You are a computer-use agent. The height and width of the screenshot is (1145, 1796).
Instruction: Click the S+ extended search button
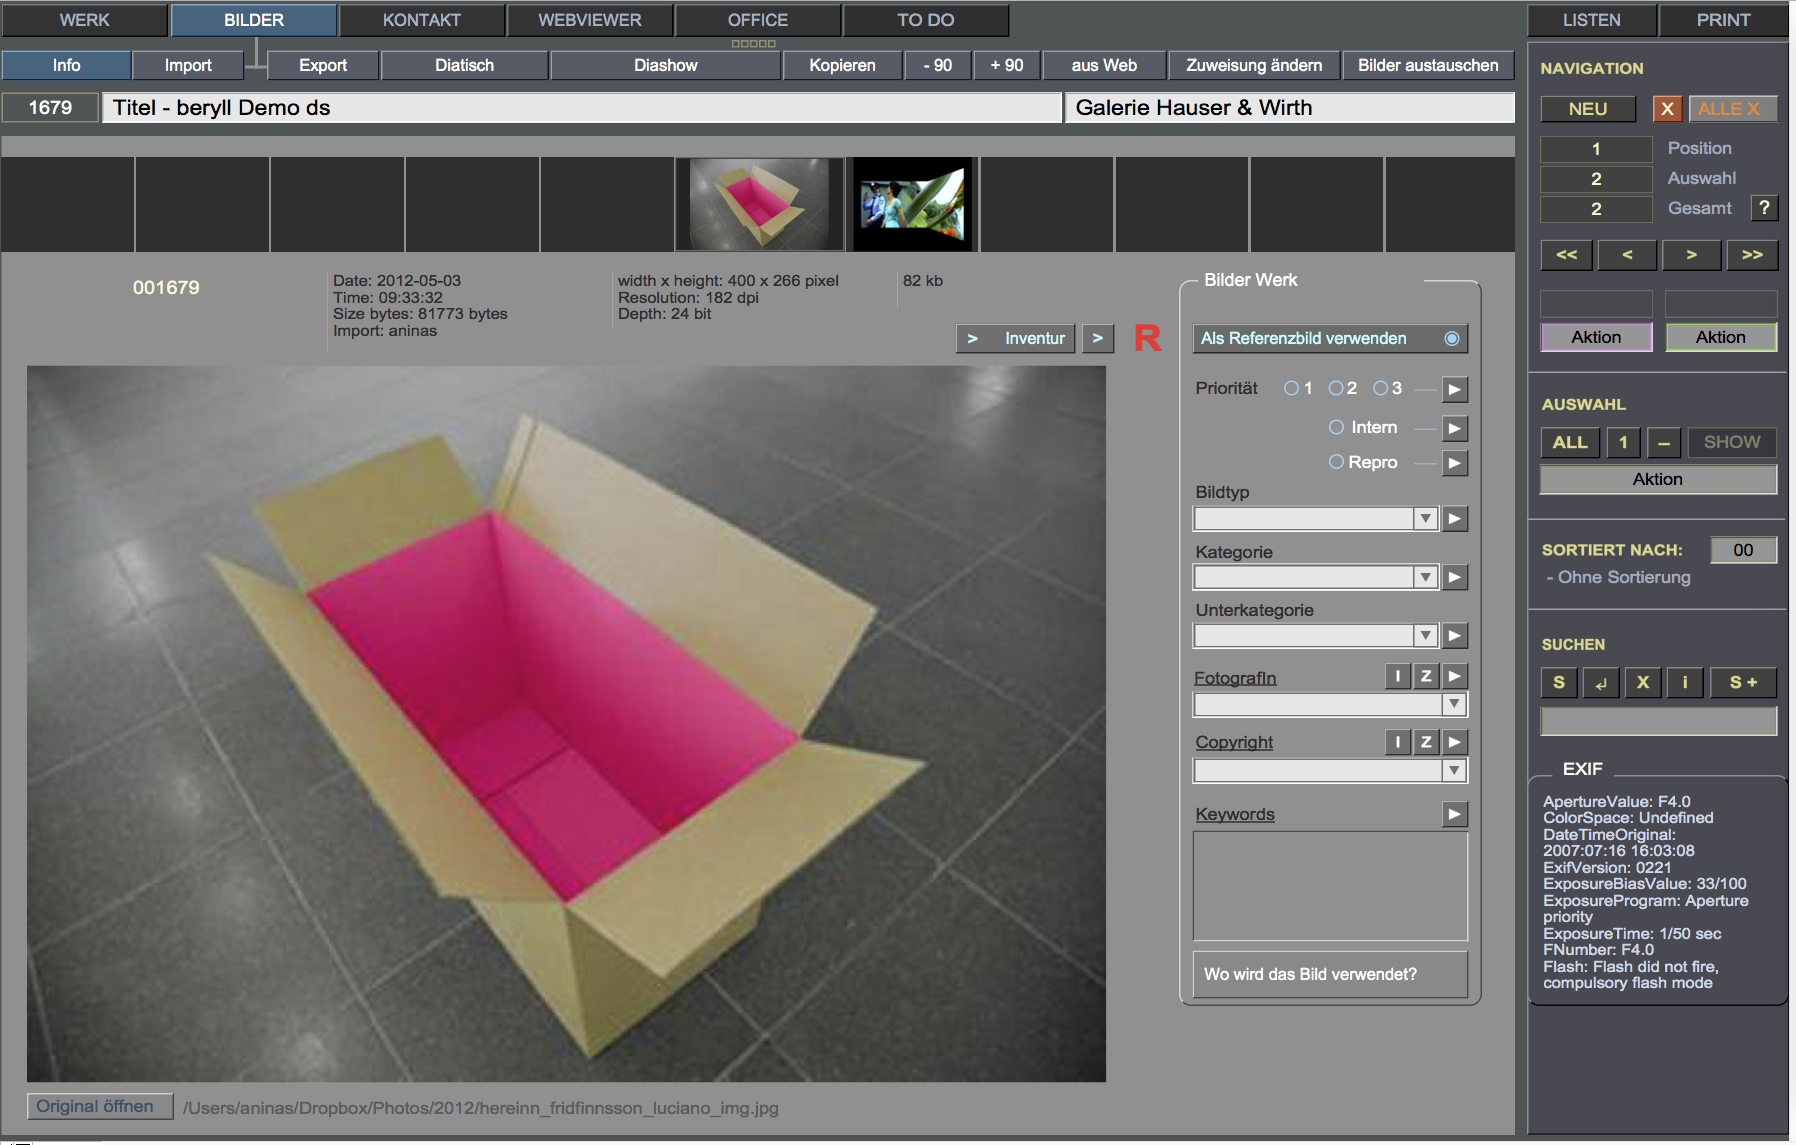pyautogui.click(x=1743, y=682)
